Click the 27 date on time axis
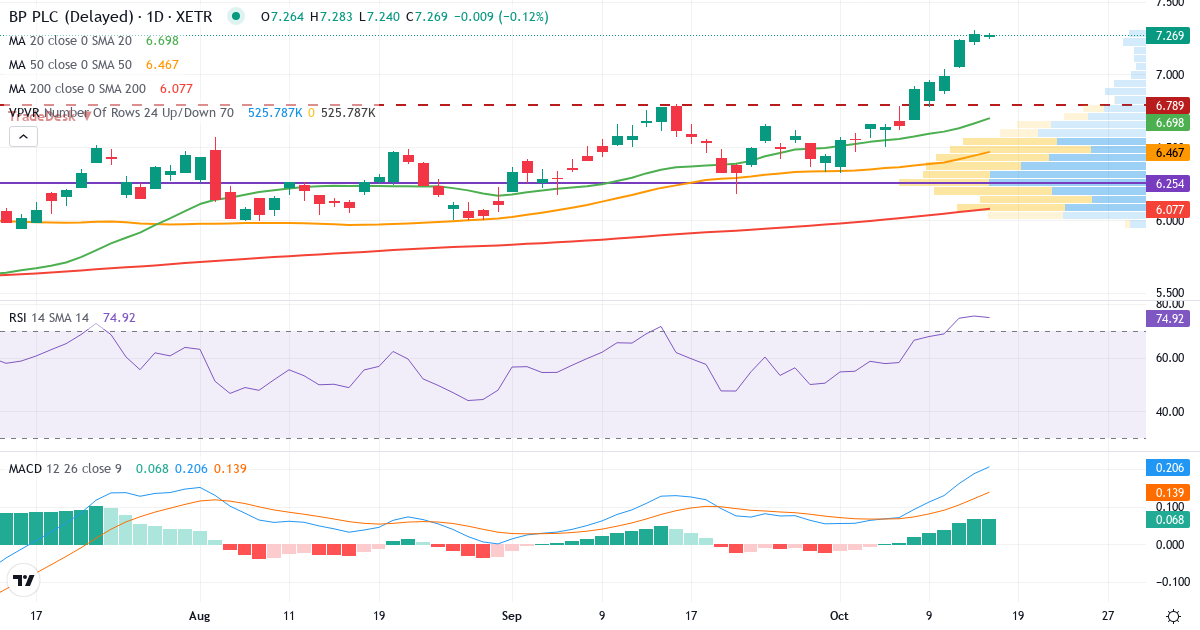 (1108, 616)
